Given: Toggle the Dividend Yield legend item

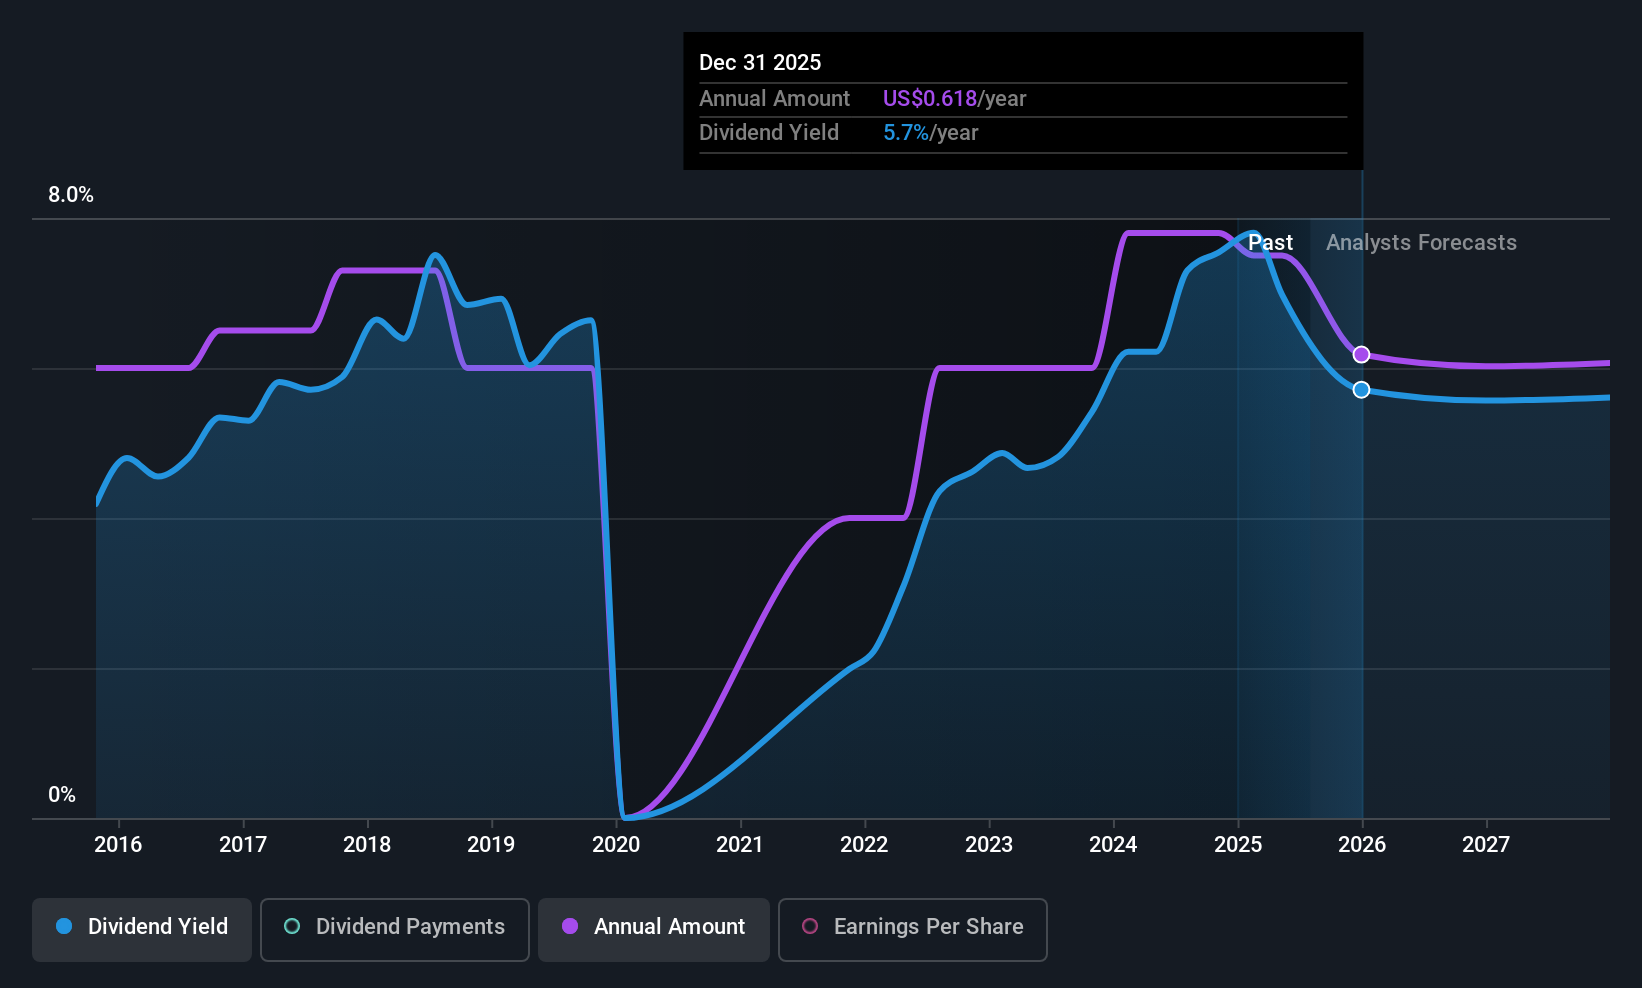Looking at the screenshot, I should point(141,928).
